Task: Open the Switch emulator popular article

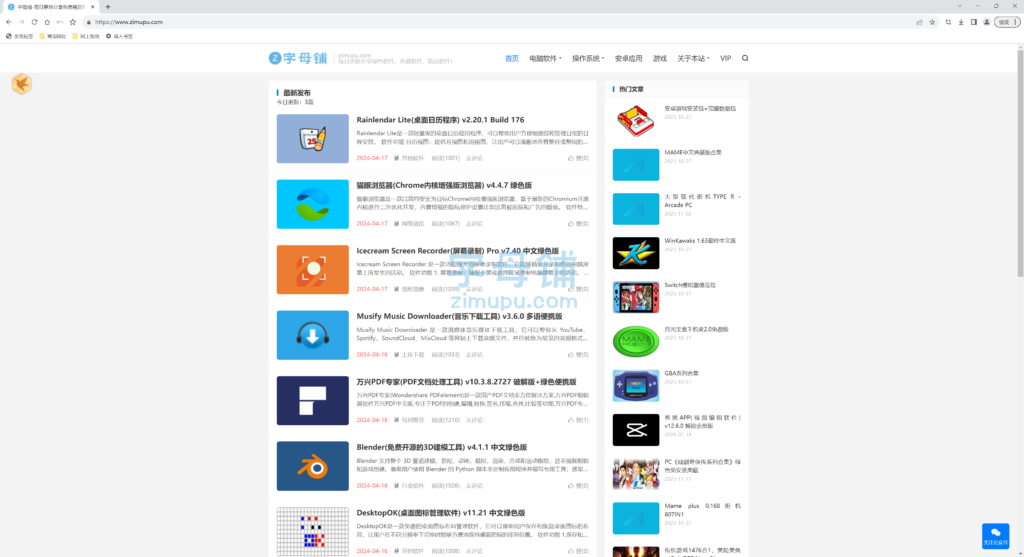Action: tap(690, 285)
